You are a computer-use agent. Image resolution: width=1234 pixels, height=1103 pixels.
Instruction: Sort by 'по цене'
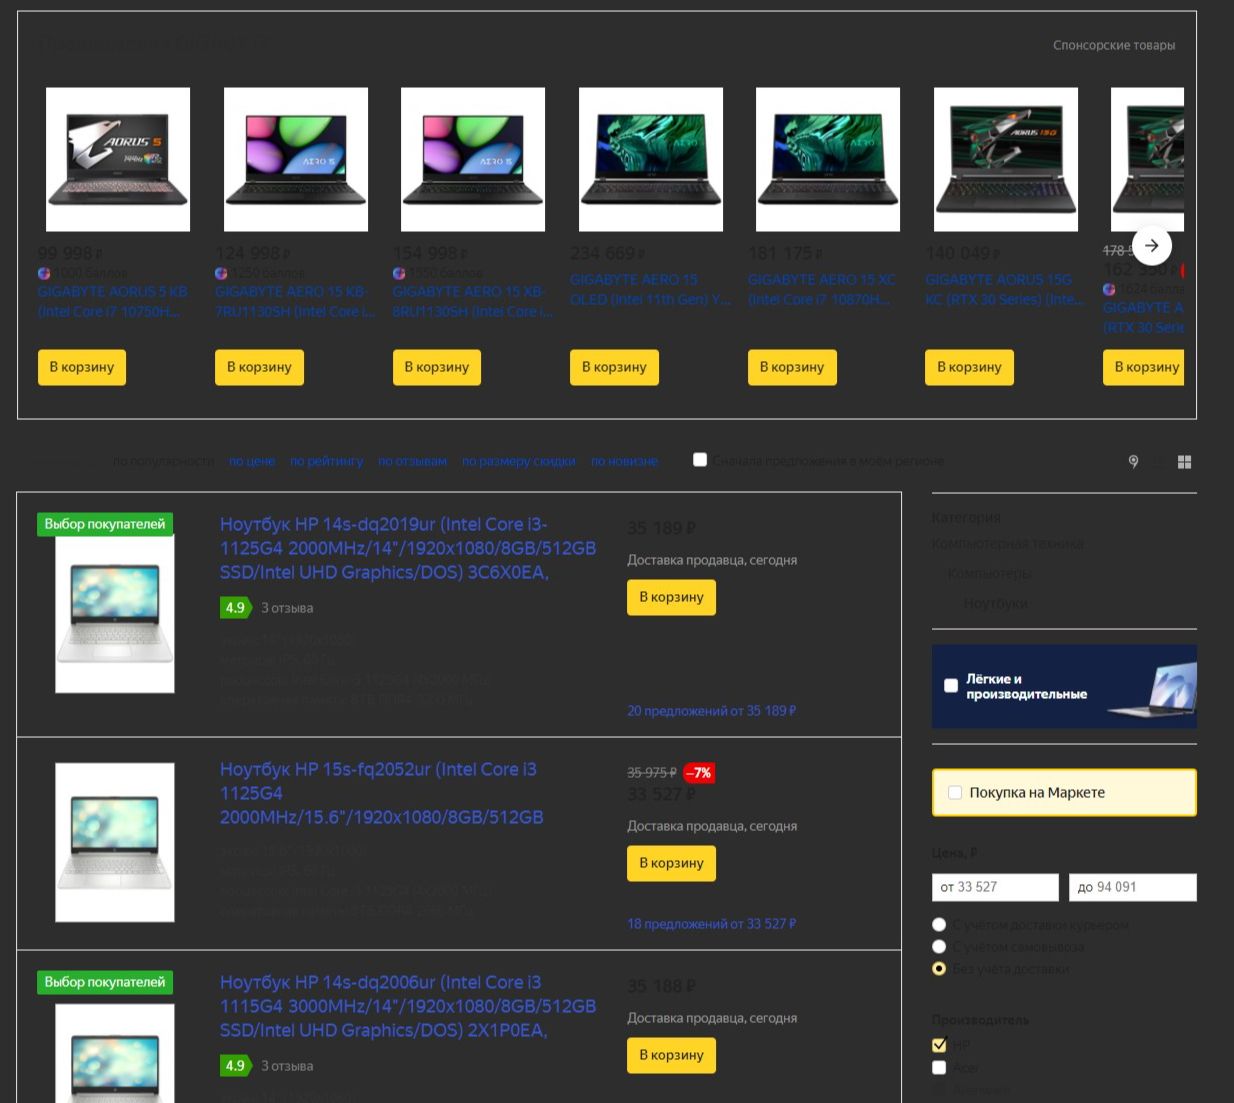(x=252, y=461)
